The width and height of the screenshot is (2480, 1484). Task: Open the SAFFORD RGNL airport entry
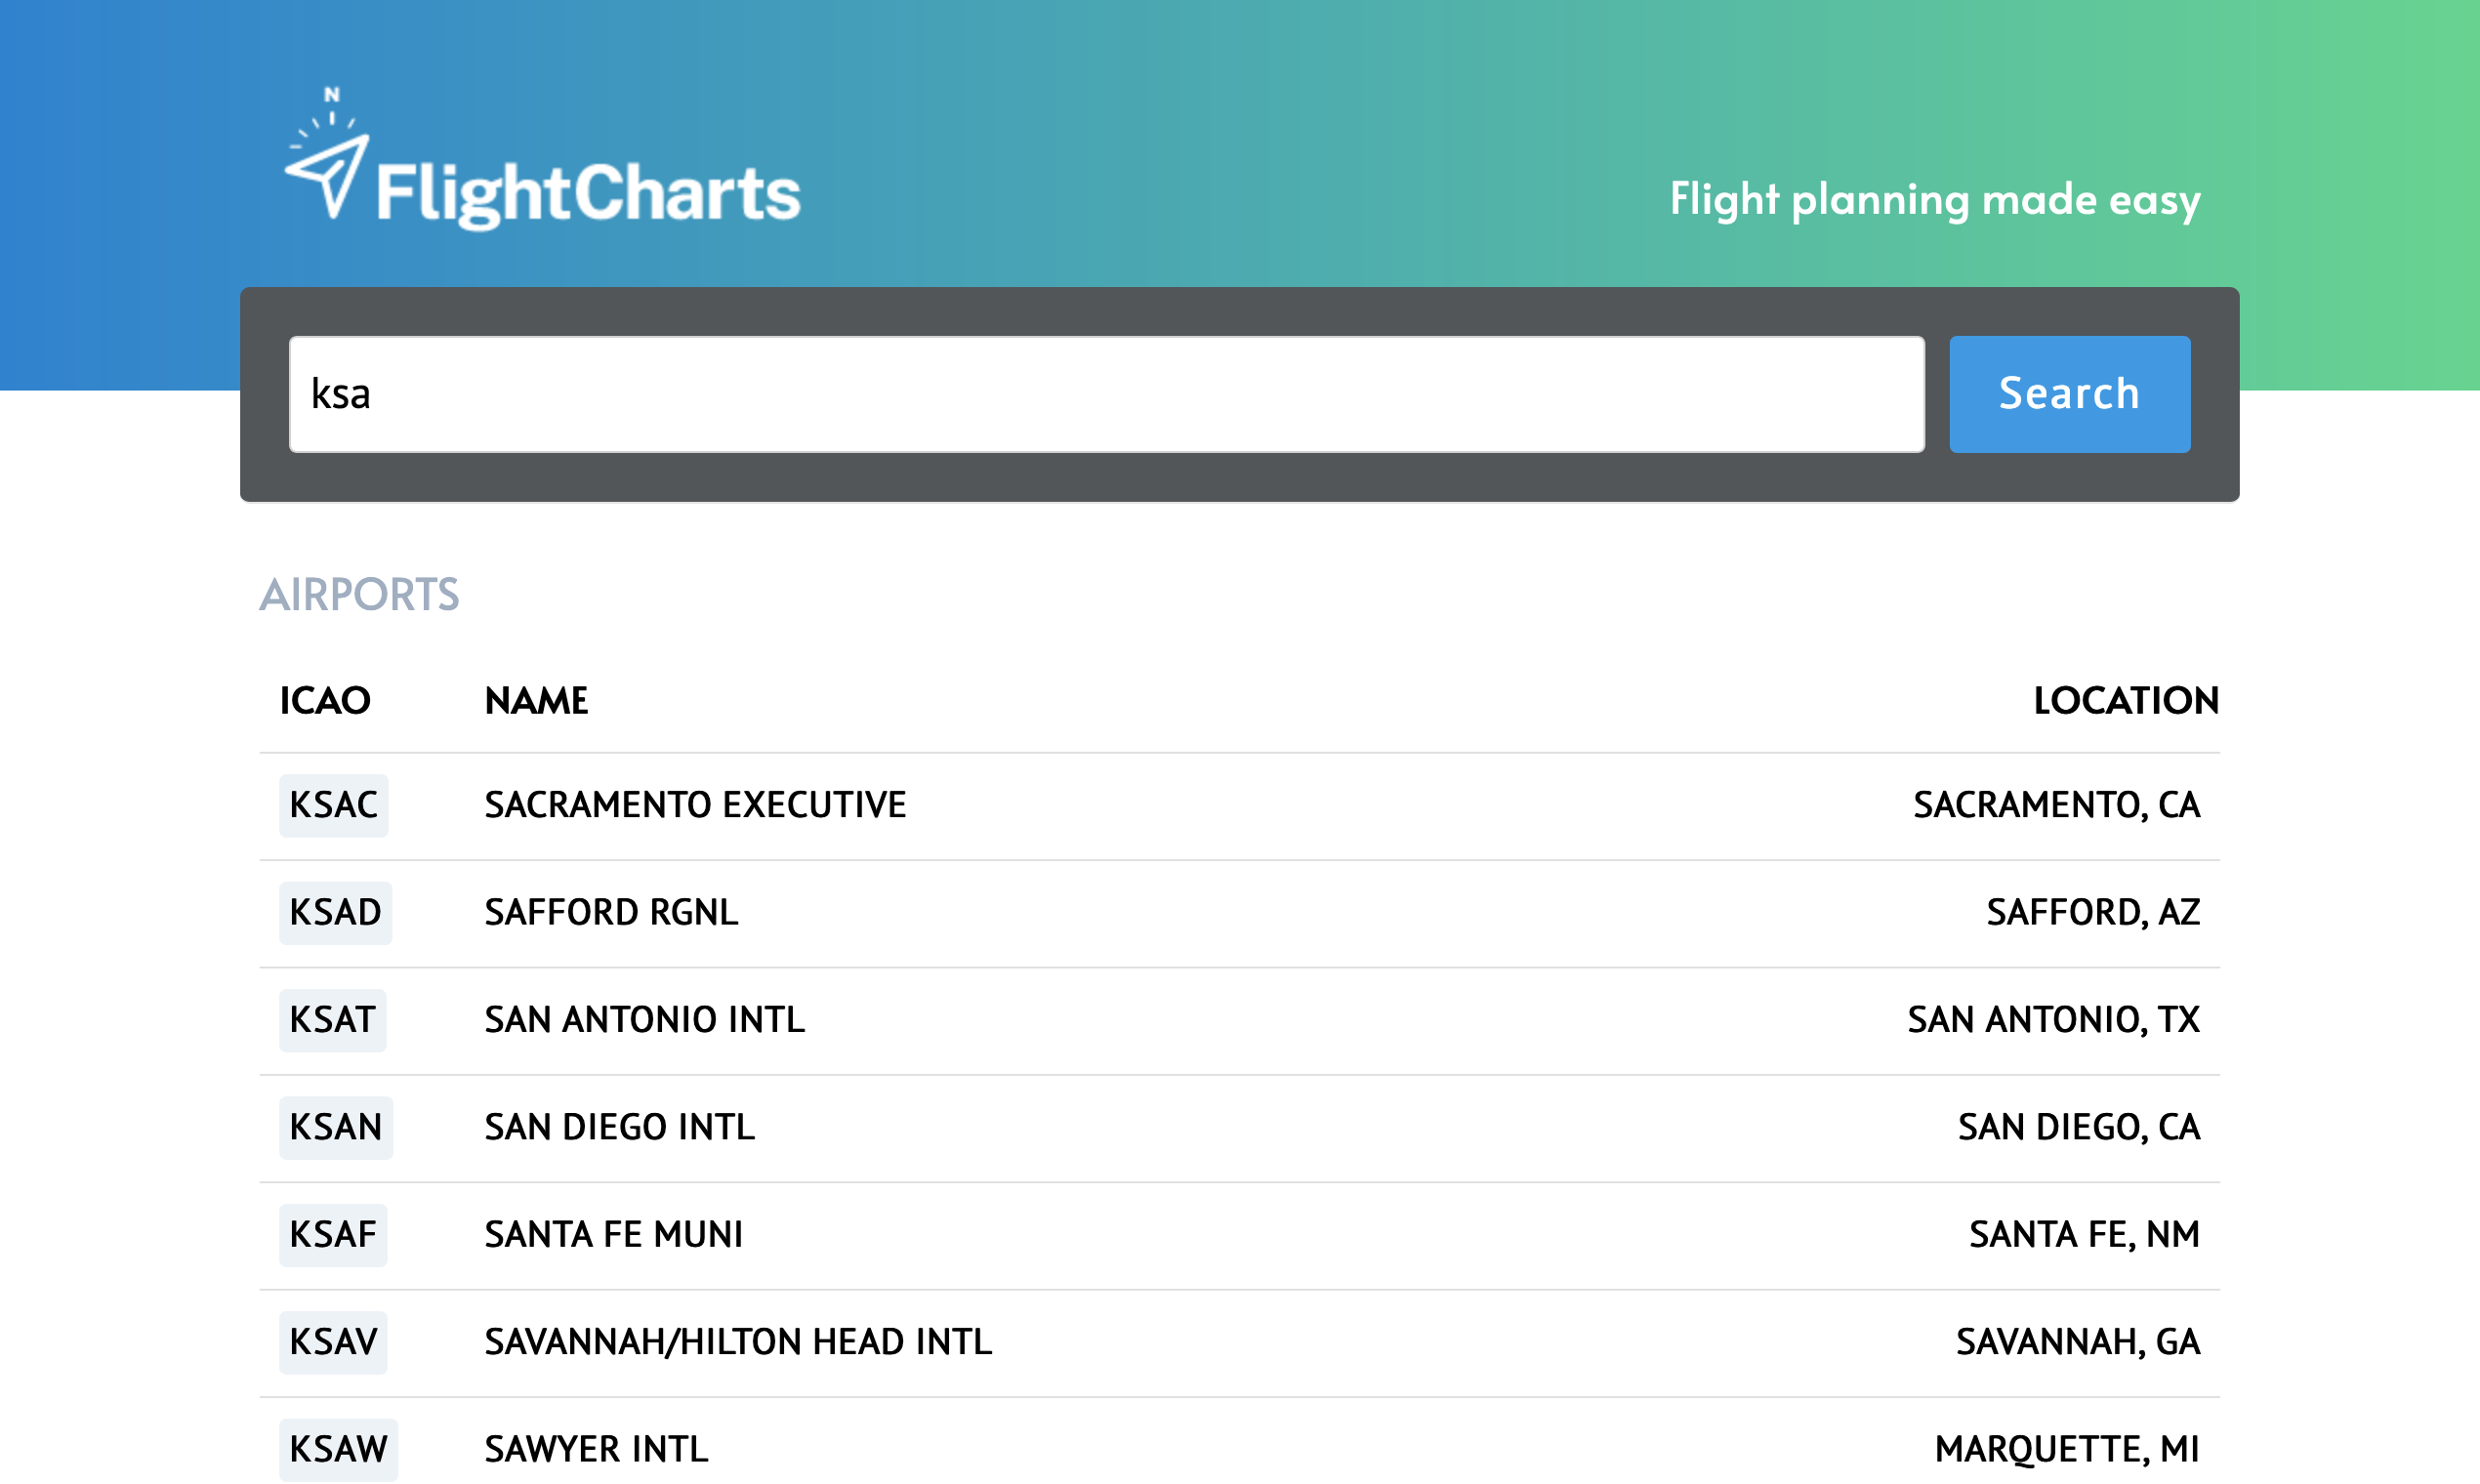pyautogui.click(x=611, y=913)
